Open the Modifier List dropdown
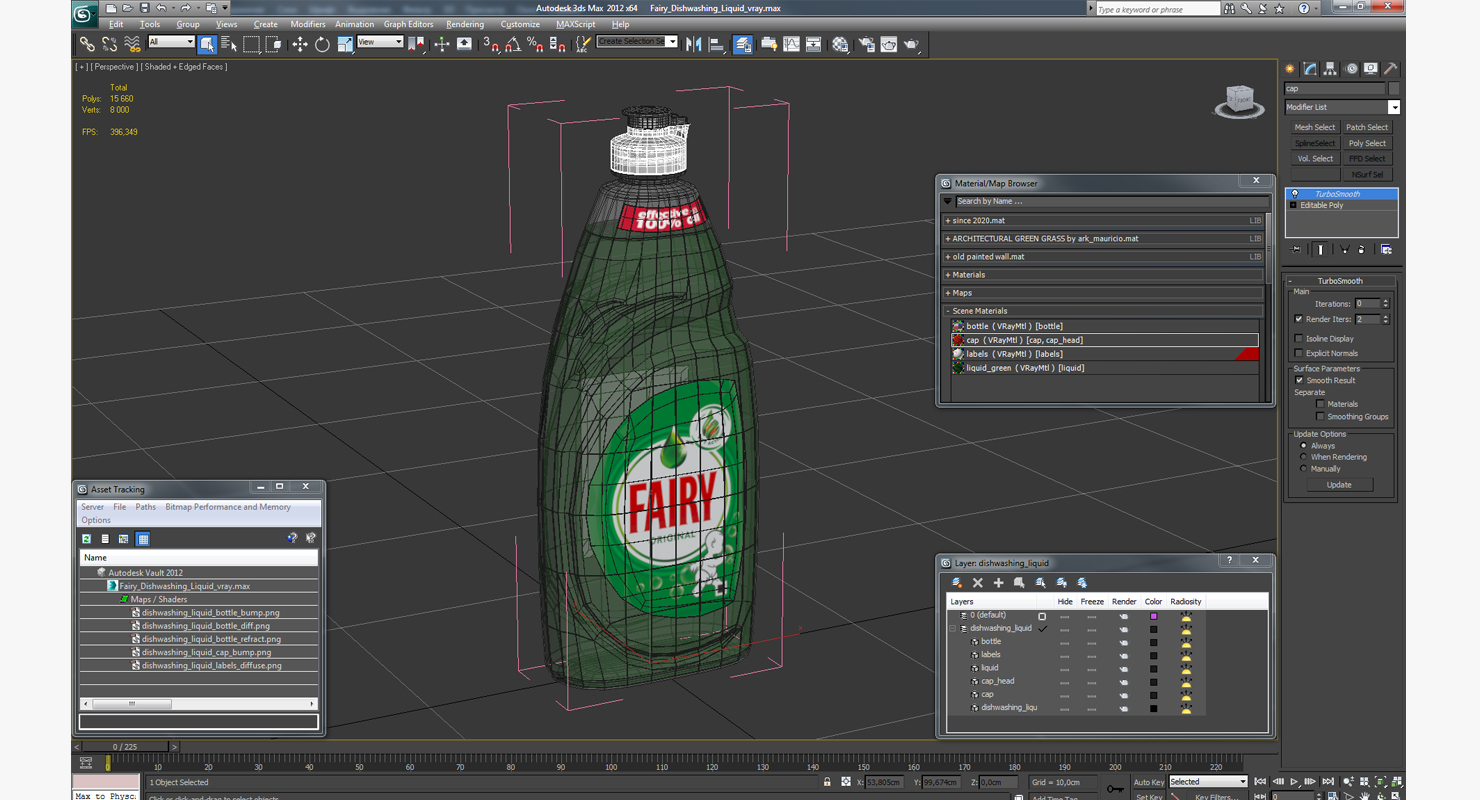 click(1342, 107)
